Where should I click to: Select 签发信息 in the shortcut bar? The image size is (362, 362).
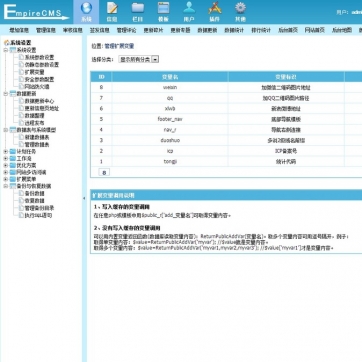pos(100,30)
